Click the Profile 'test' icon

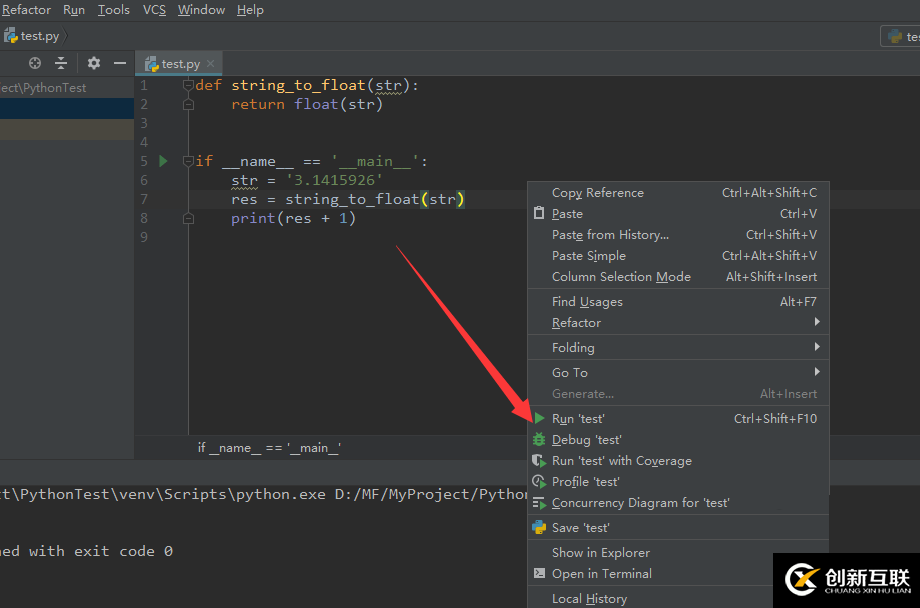[539, 482]
